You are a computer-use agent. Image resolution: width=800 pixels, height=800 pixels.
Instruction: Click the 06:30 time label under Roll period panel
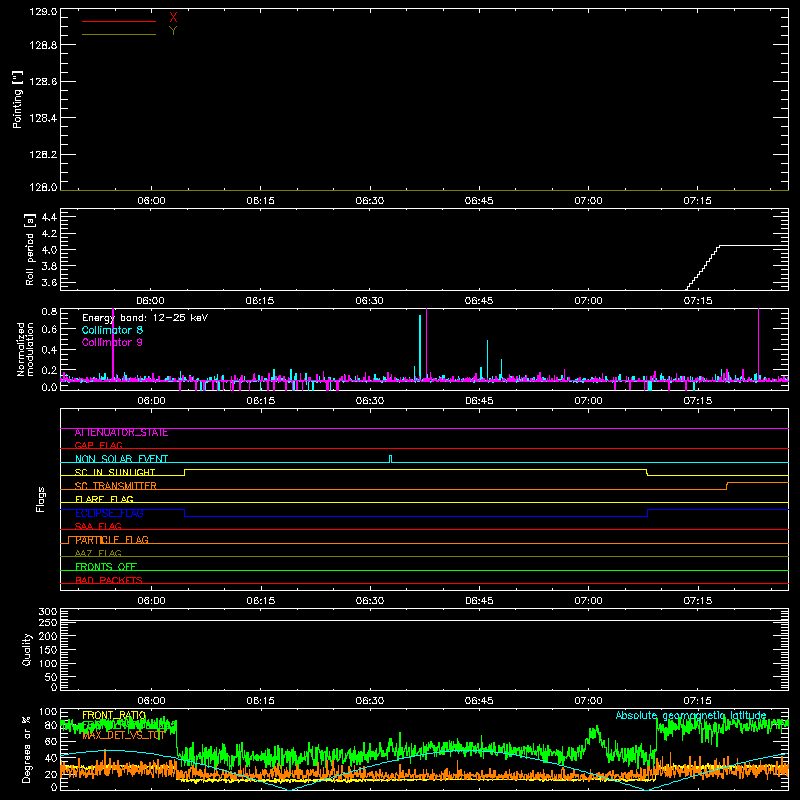[369, 301]
